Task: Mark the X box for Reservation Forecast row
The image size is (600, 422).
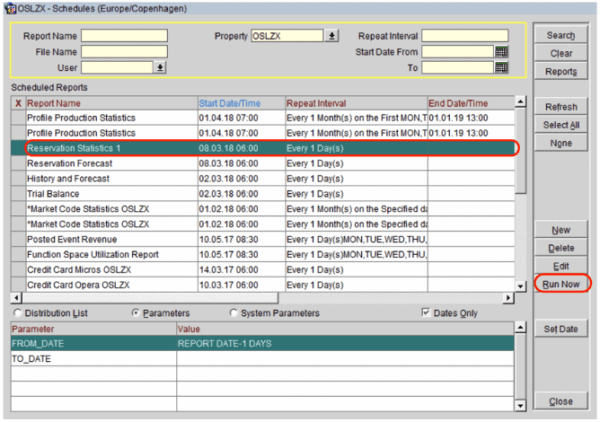Action: tap(18, 163)
